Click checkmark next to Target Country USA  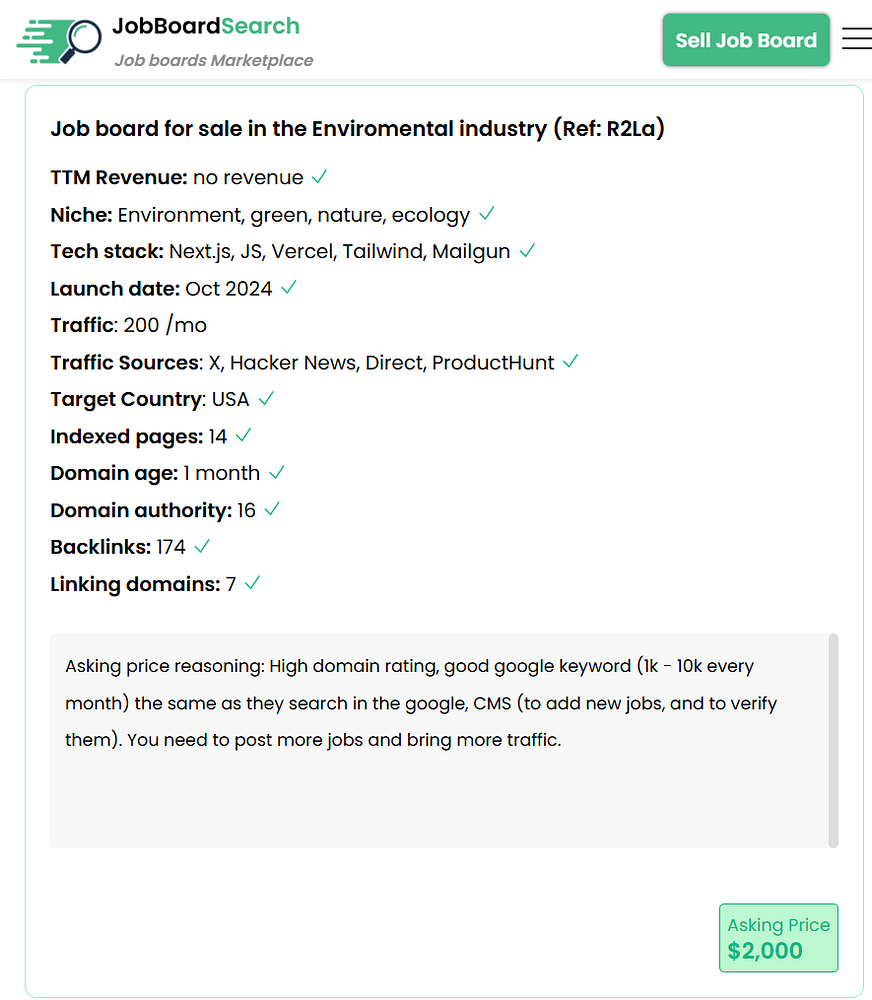(265, 399)
